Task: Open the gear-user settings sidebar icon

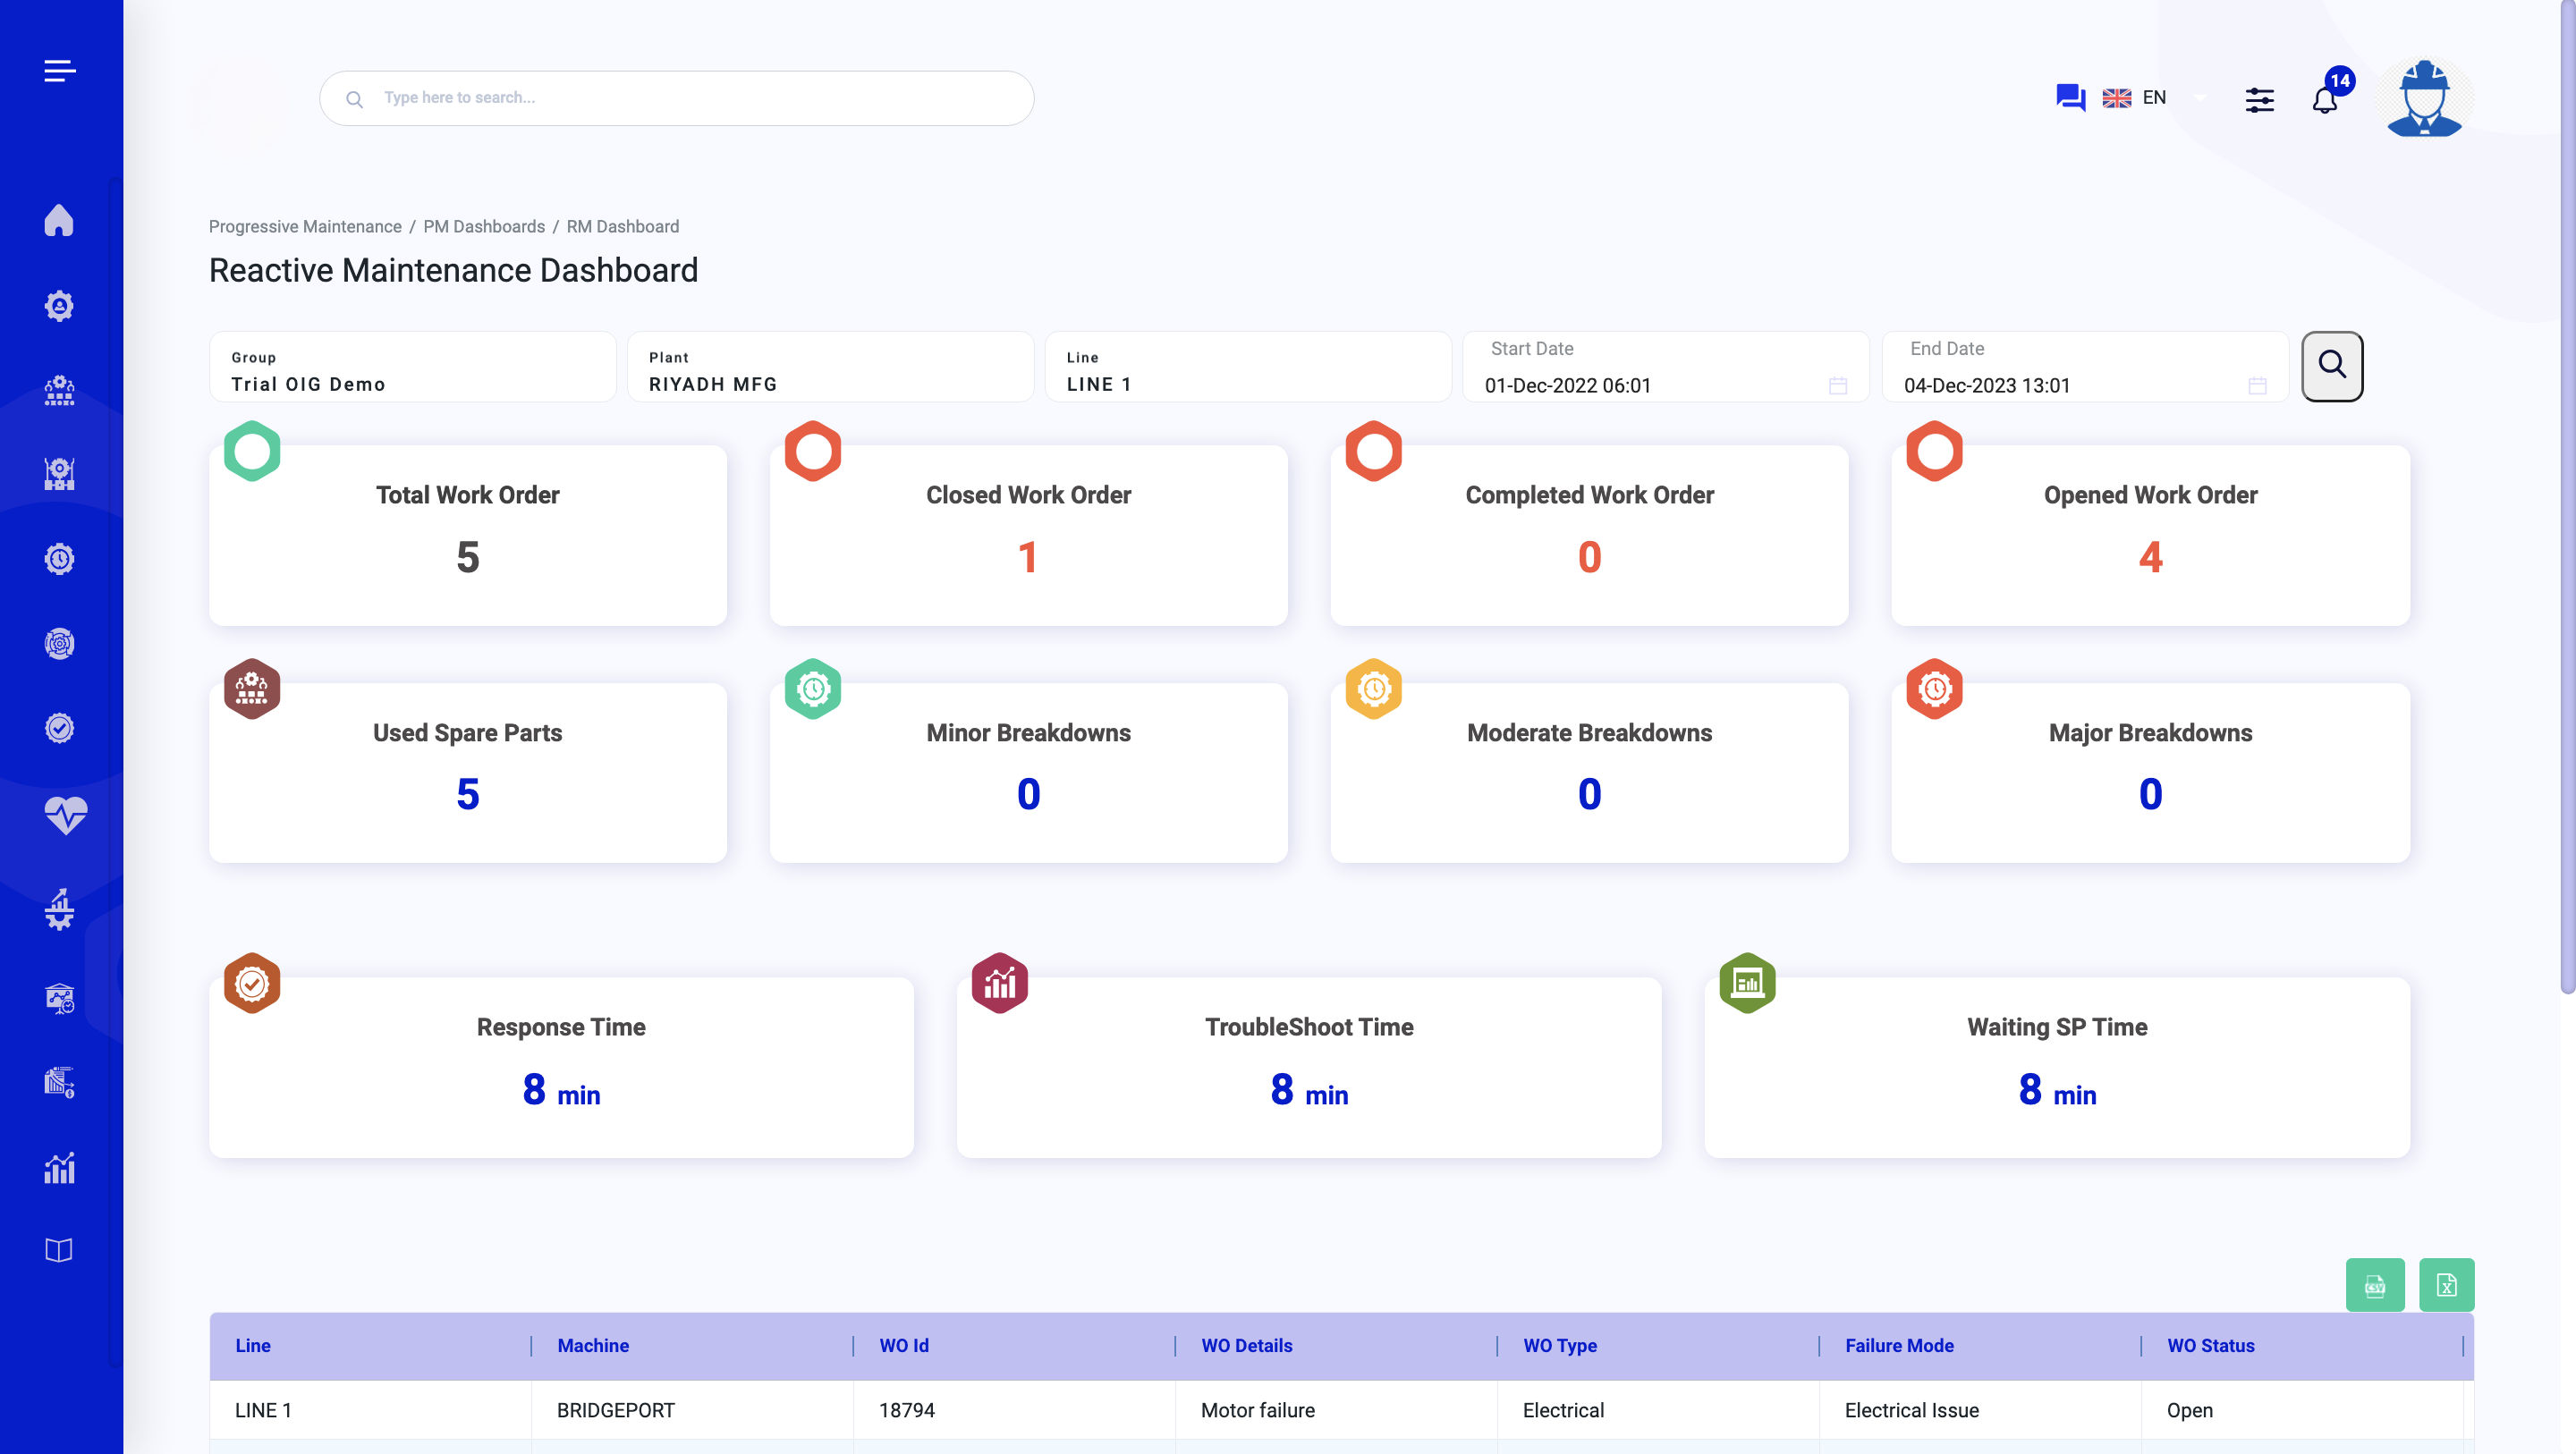Action: tap(59, 305)
